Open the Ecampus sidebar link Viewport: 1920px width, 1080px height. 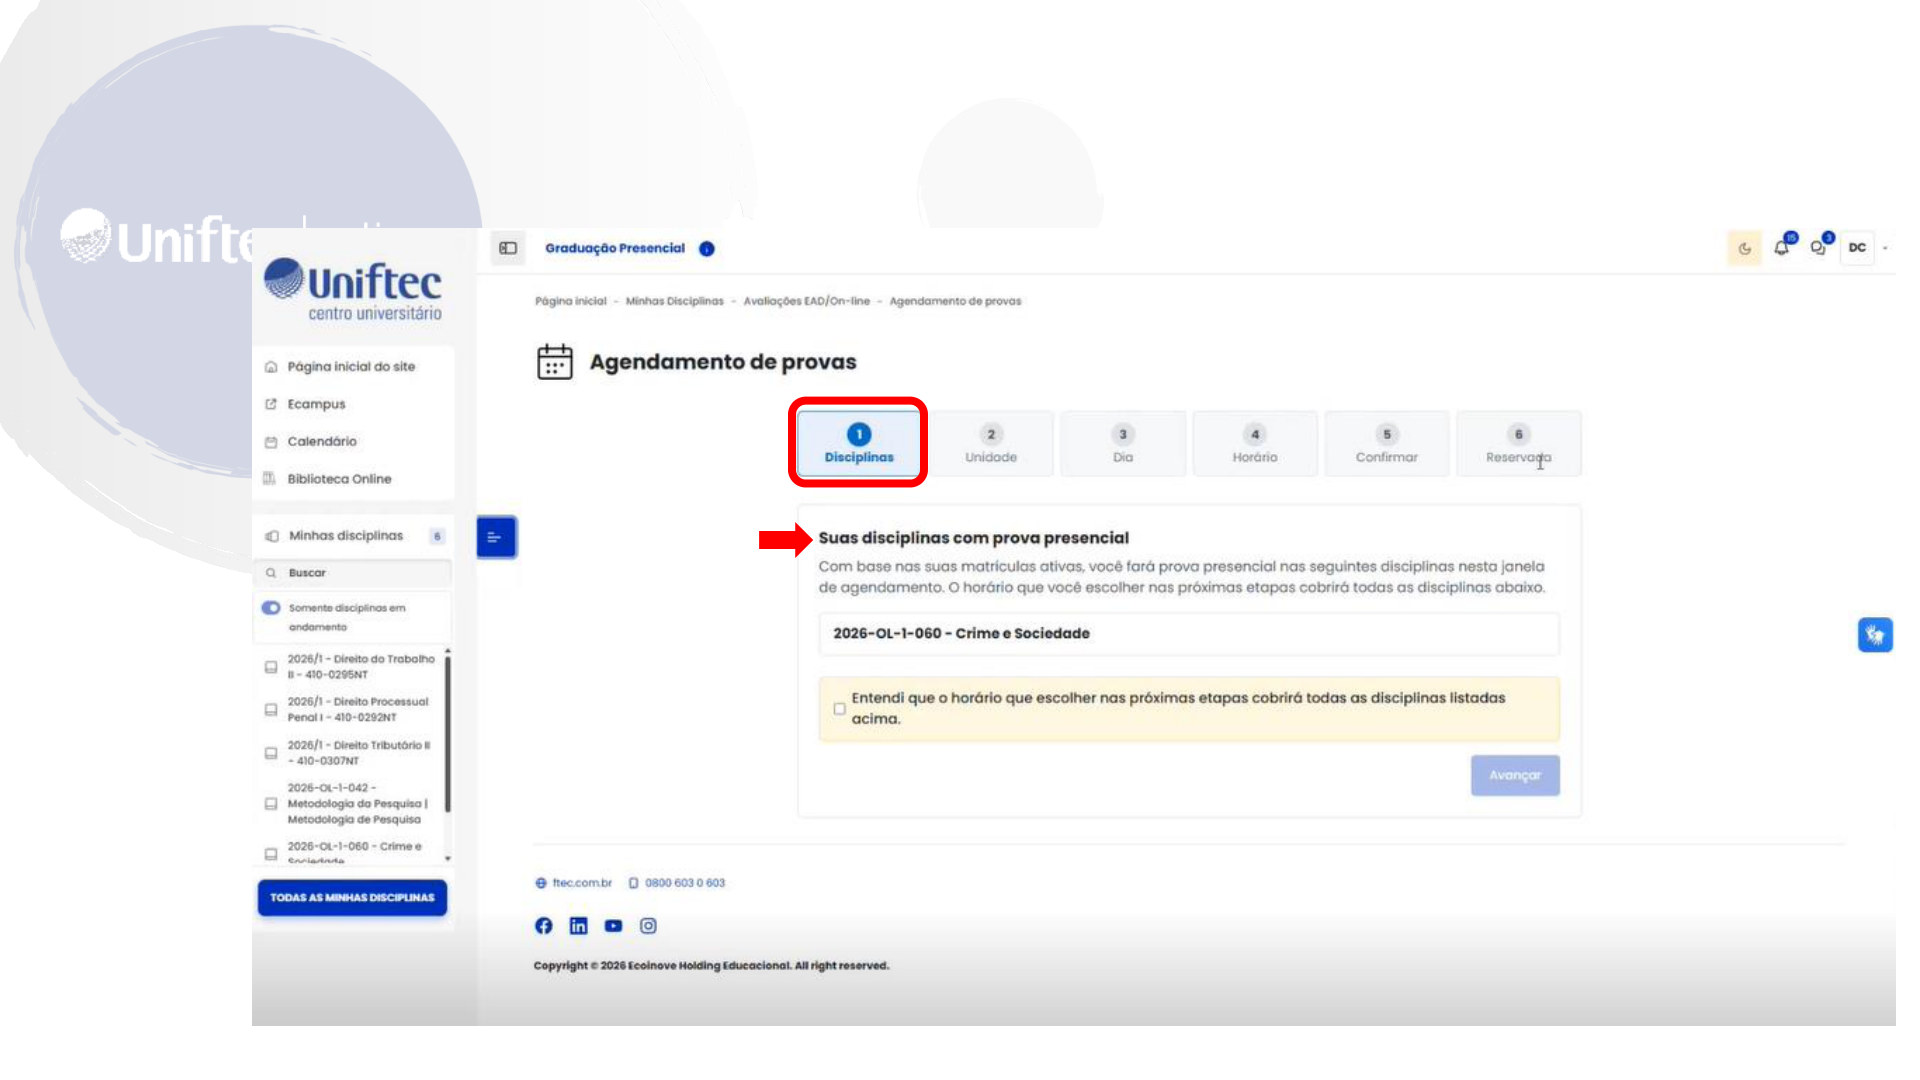316,404
